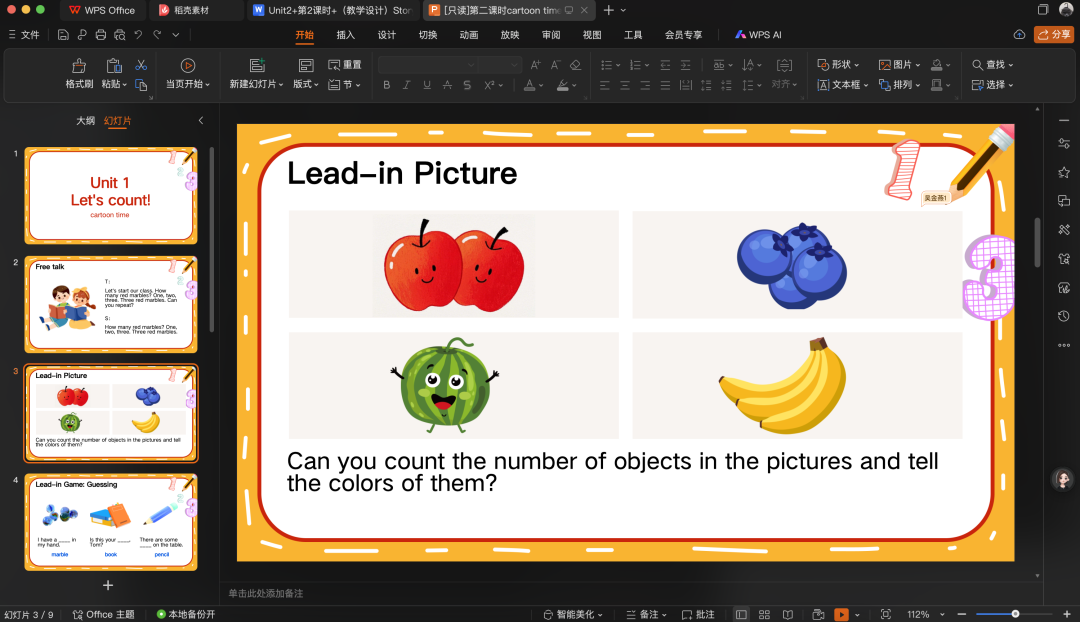Add a new slide with plus icon
Image resolution: width=1080 pixels, height=622 pixels.
(x=108, y=585)
